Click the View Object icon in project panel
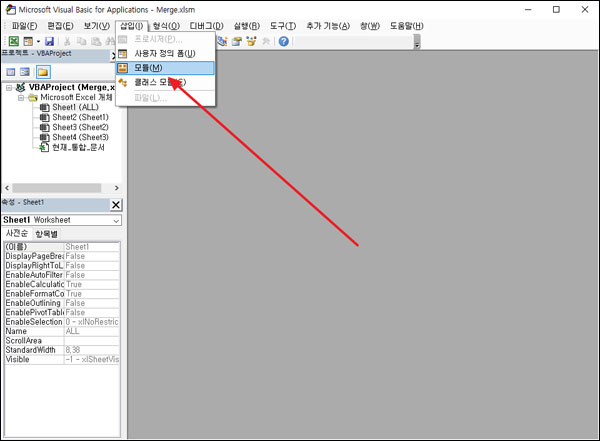The height and width of the screenshot is (441, 600). tap(26, 72)
